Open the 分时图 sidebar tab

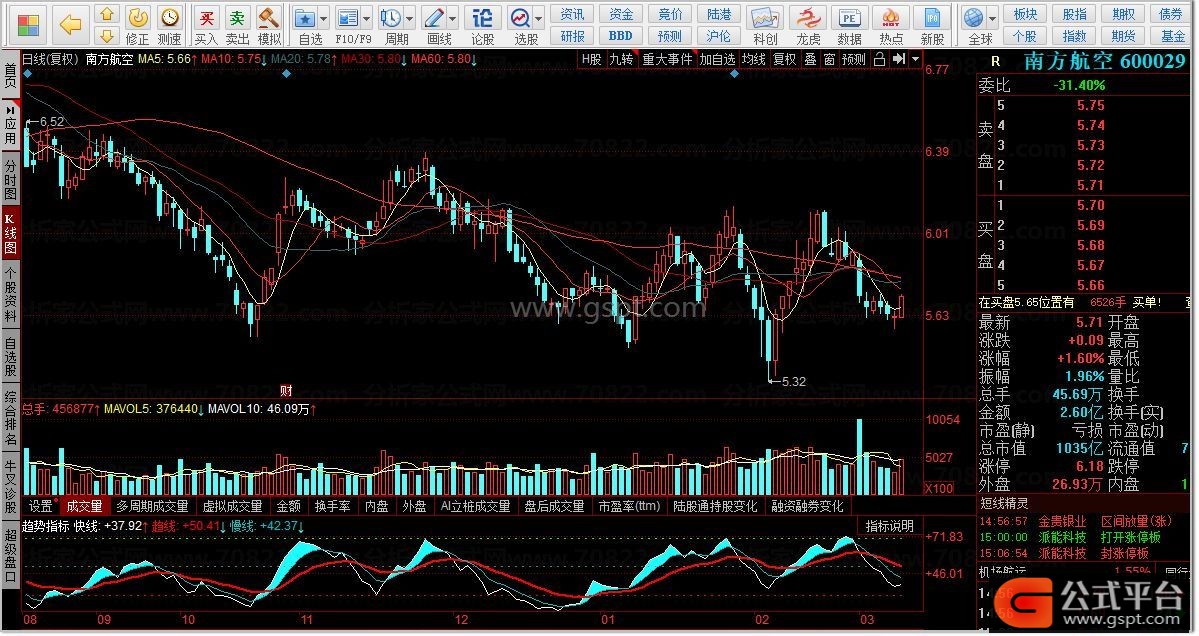click(10, 179)
